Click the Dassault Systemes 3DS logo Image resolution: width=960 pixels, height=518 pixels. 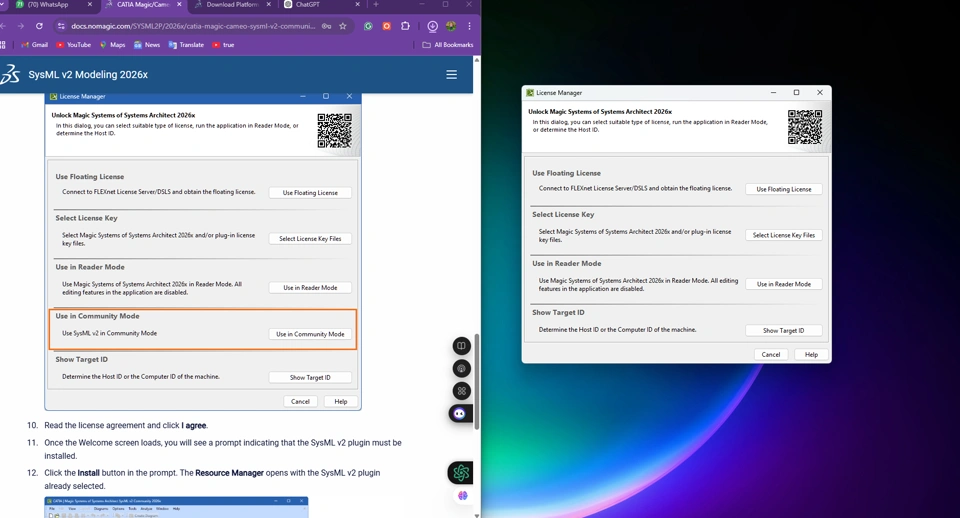tap(10, 75)
